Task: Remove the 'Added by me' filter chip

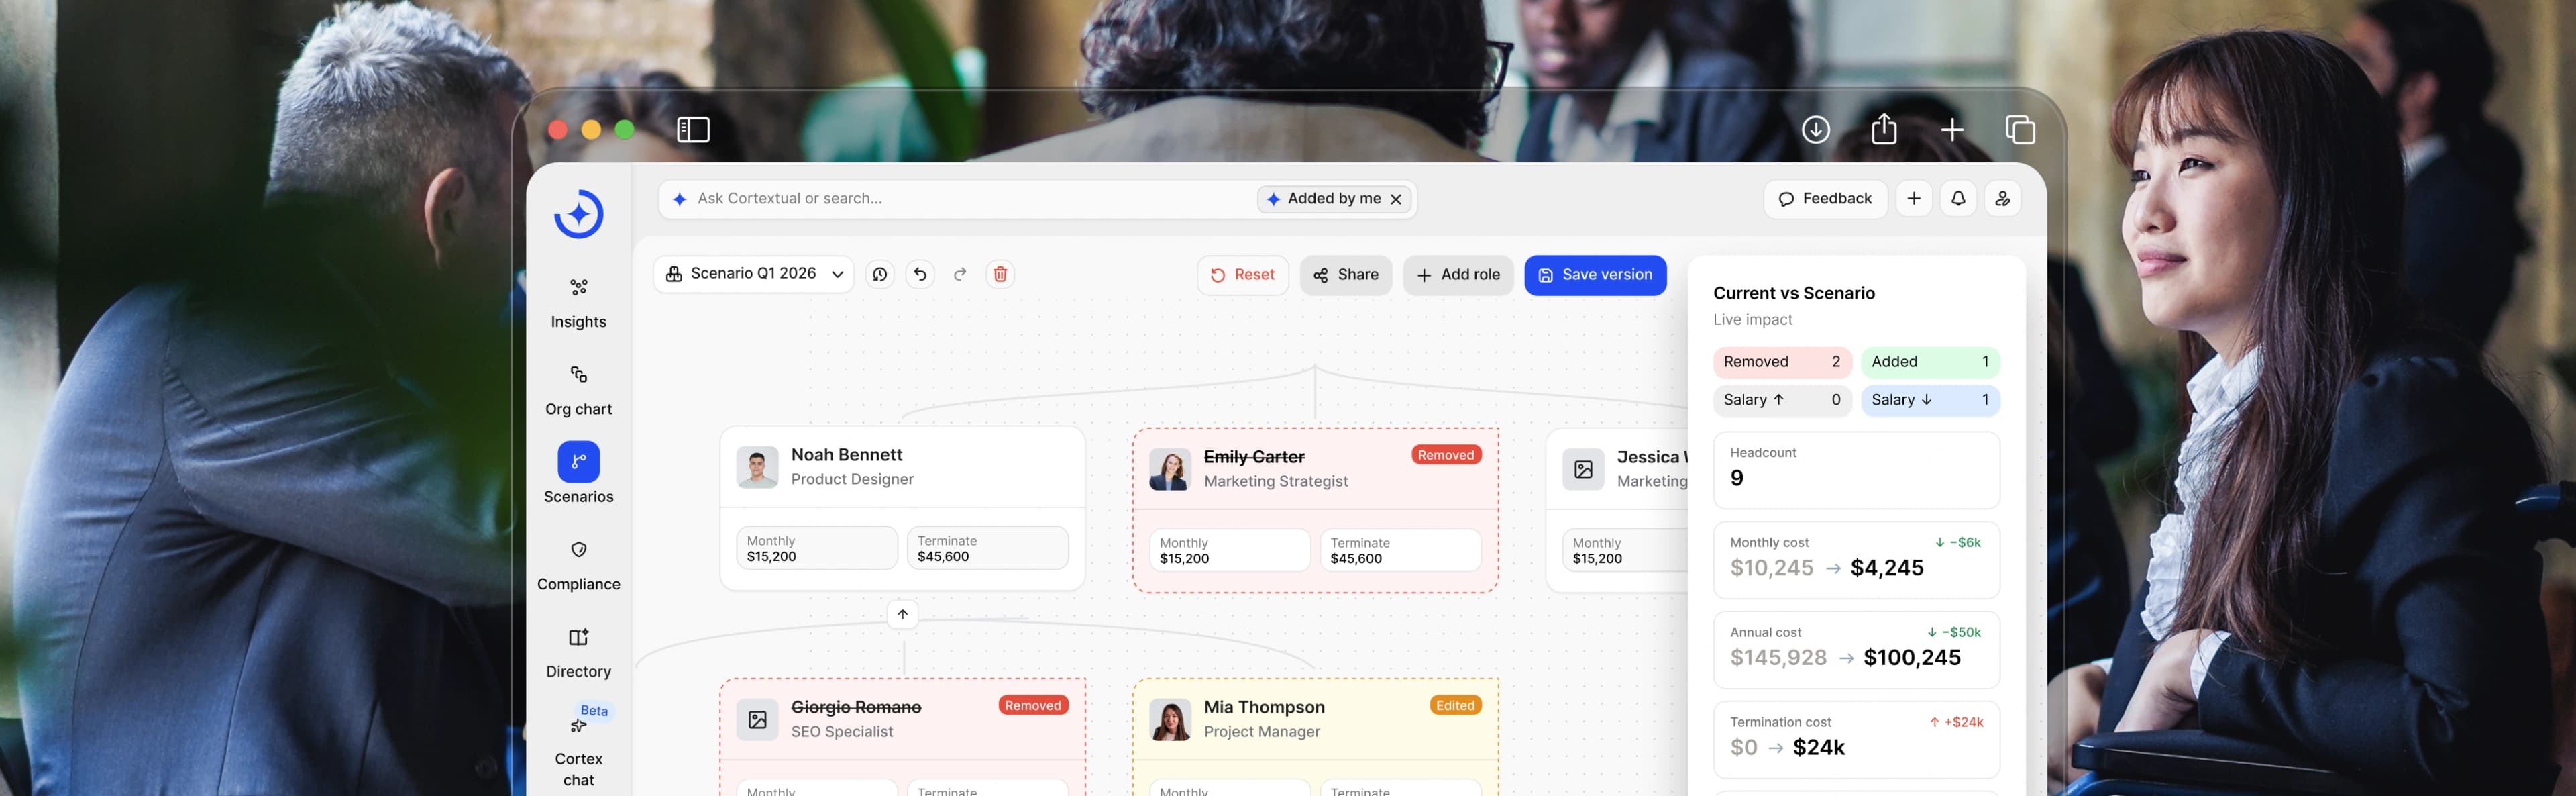Action: [1396, 199]
